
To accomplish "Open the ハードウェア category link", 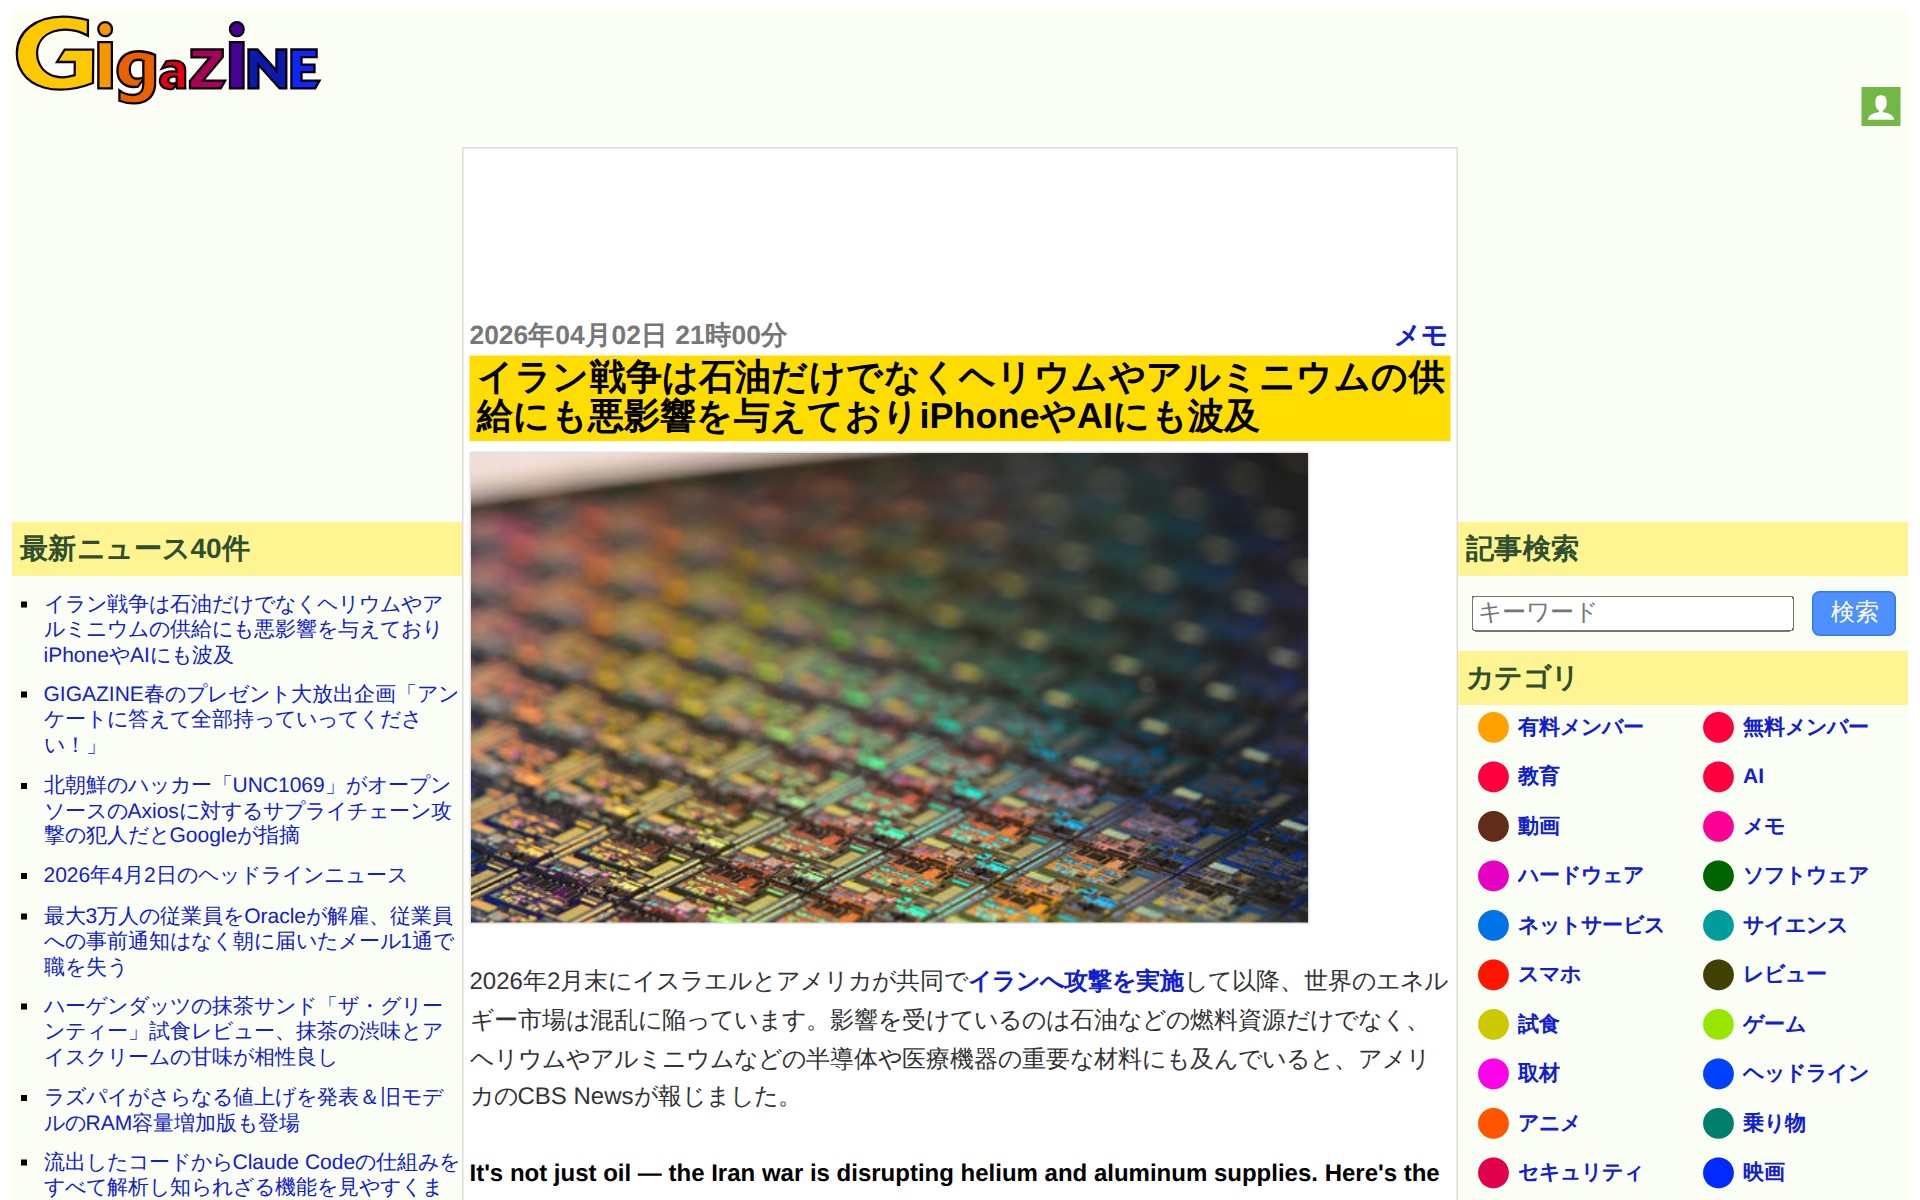I will [x=1580, y=875].
